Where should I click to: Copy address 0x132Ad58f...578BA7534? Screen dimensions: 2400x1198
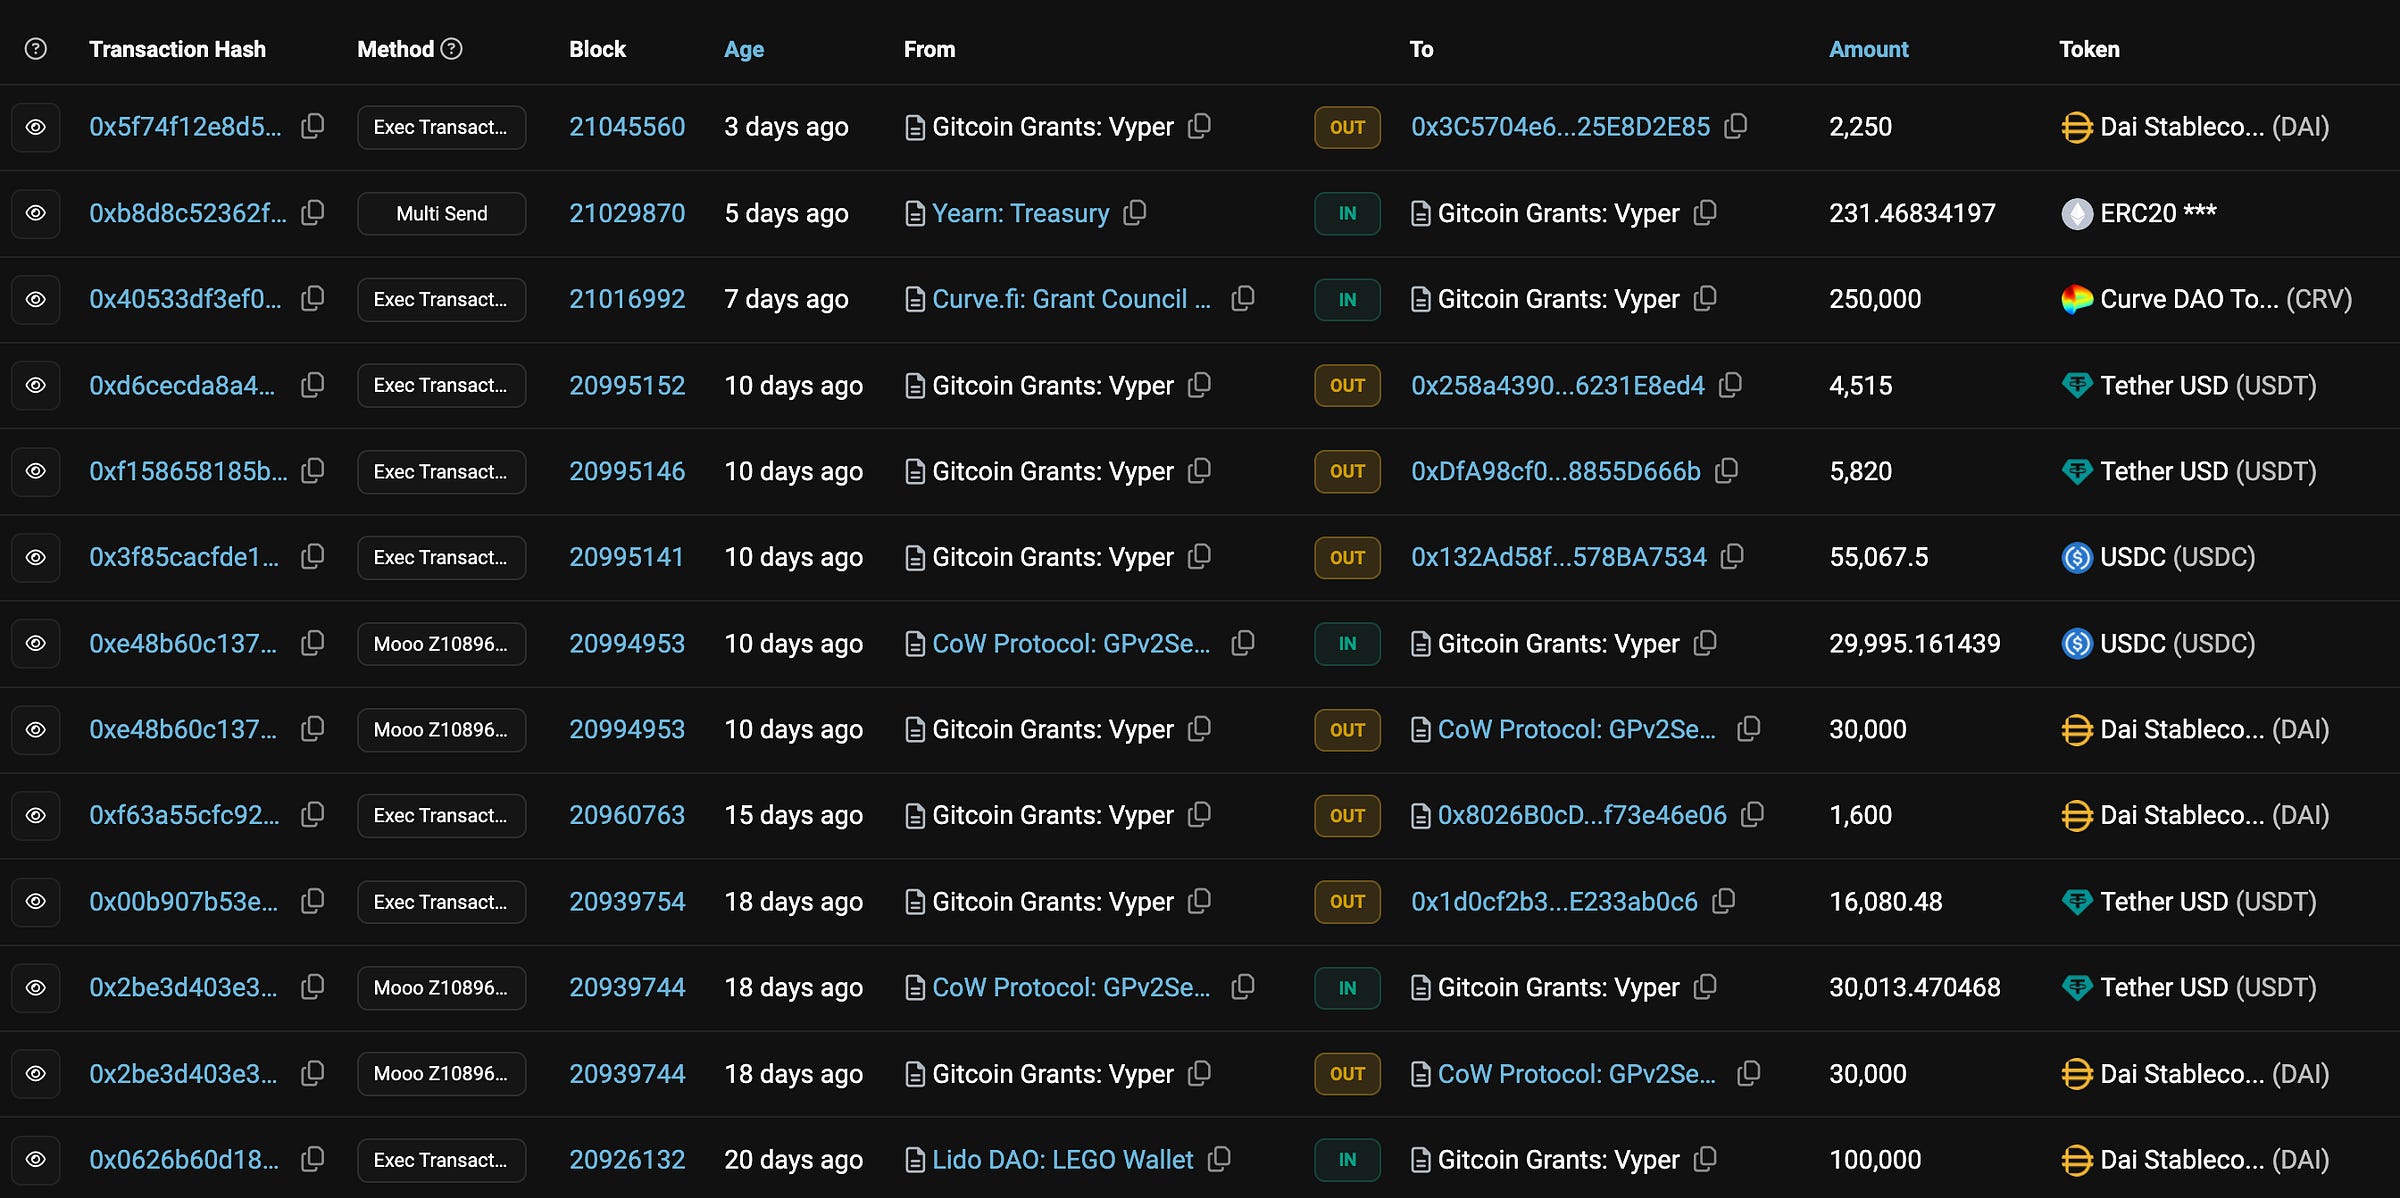(1732, 556)
